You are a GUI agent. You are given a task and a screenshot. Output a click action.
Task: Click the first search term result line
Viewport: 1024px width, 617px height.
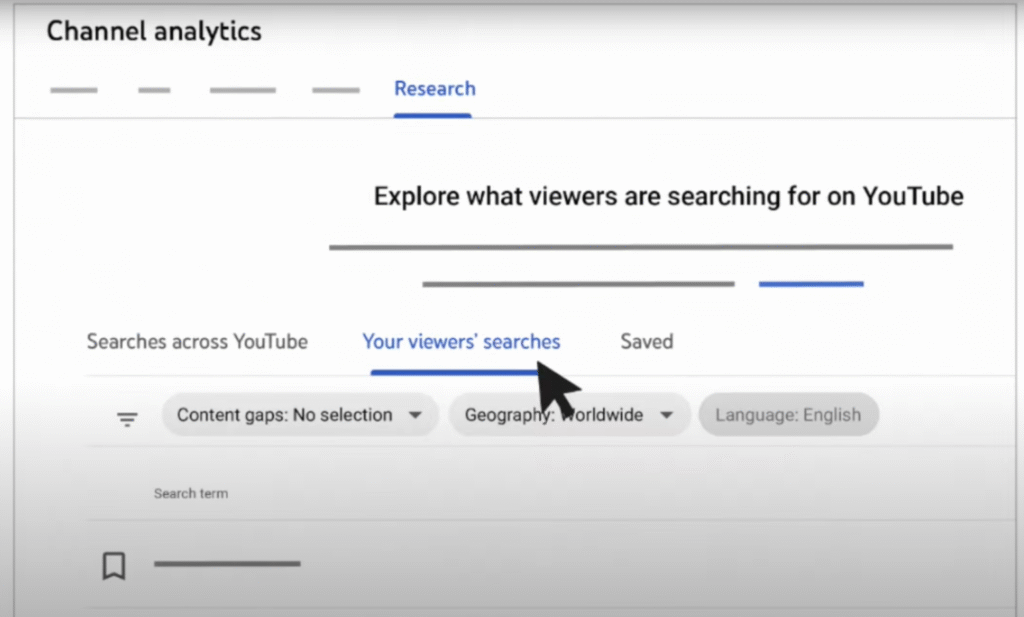click(x=227, y=564)
